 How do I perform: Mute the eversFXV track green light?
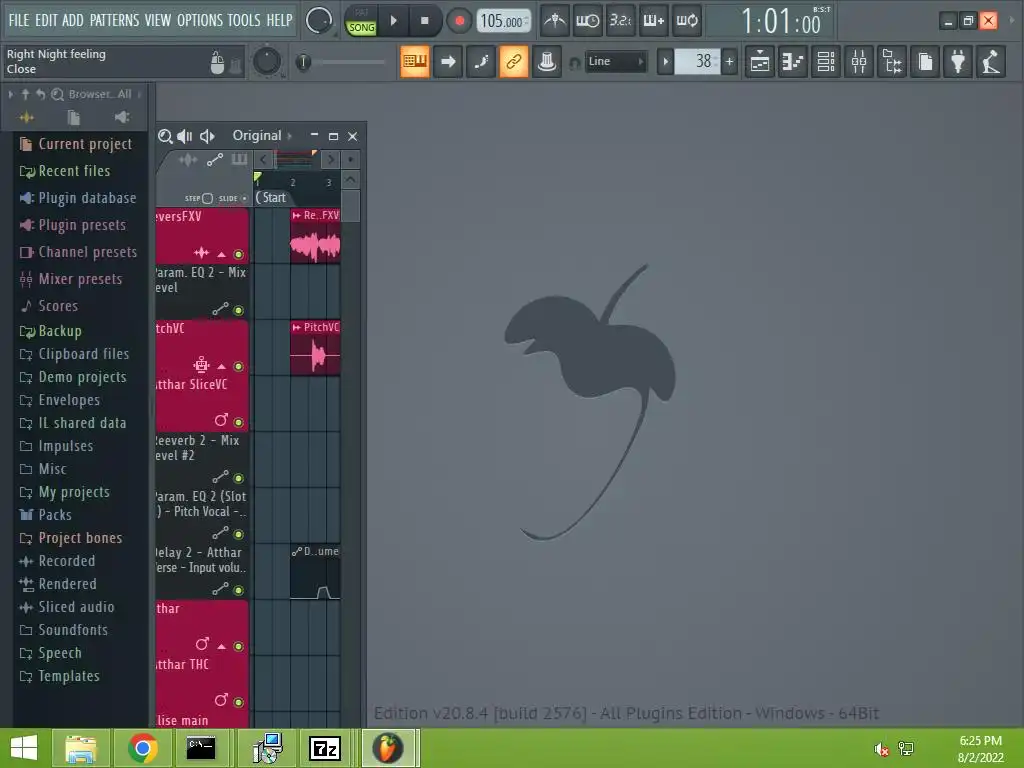click(238, 254)
